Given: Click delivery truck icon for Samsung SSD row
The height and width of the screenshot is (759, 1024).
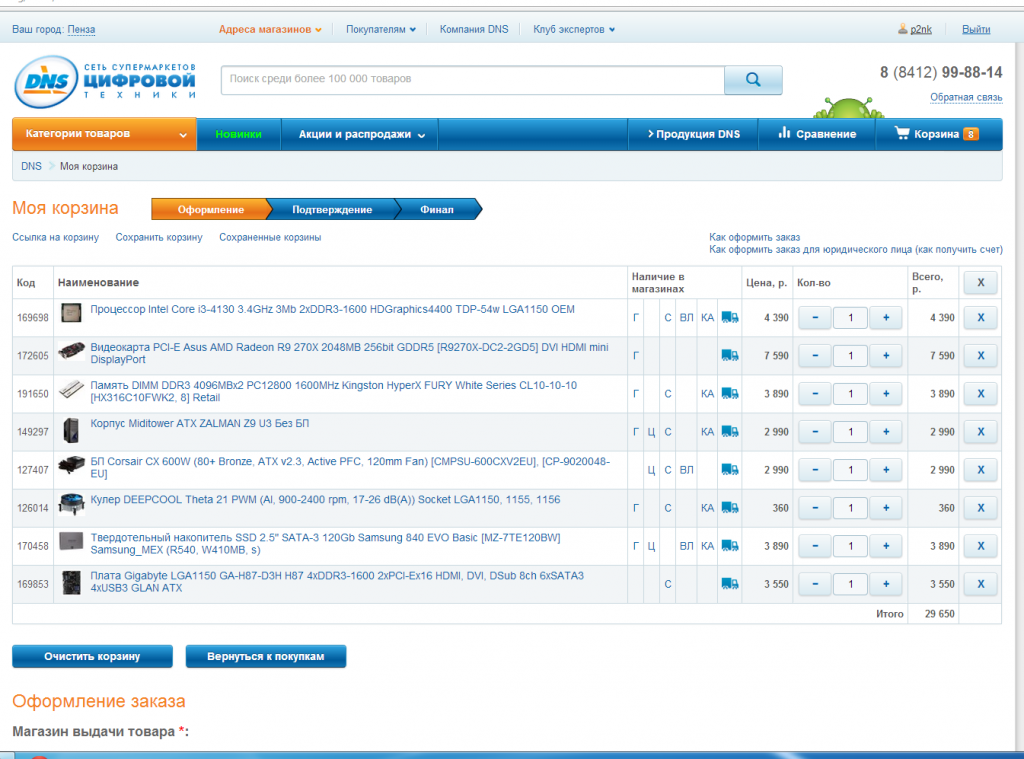Looking at the screenshot, I should pos(730,546).
